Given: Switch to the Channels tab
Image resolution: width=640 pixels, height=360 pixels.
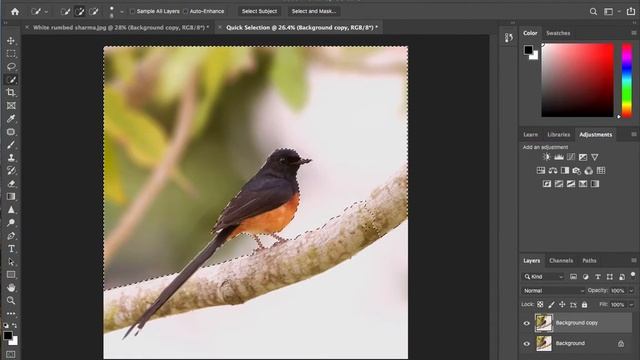Looking at the screenshot, I should click(561, 261).
